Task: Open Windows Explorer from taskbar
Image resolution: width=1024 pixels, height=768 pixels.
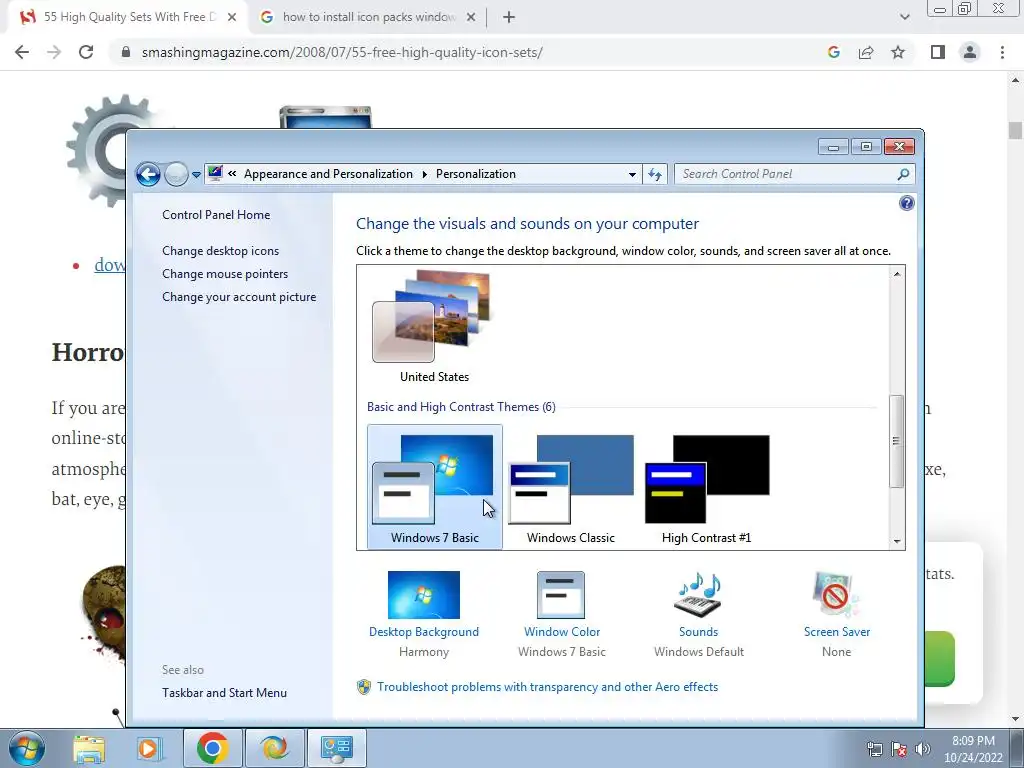Action: 89,748
